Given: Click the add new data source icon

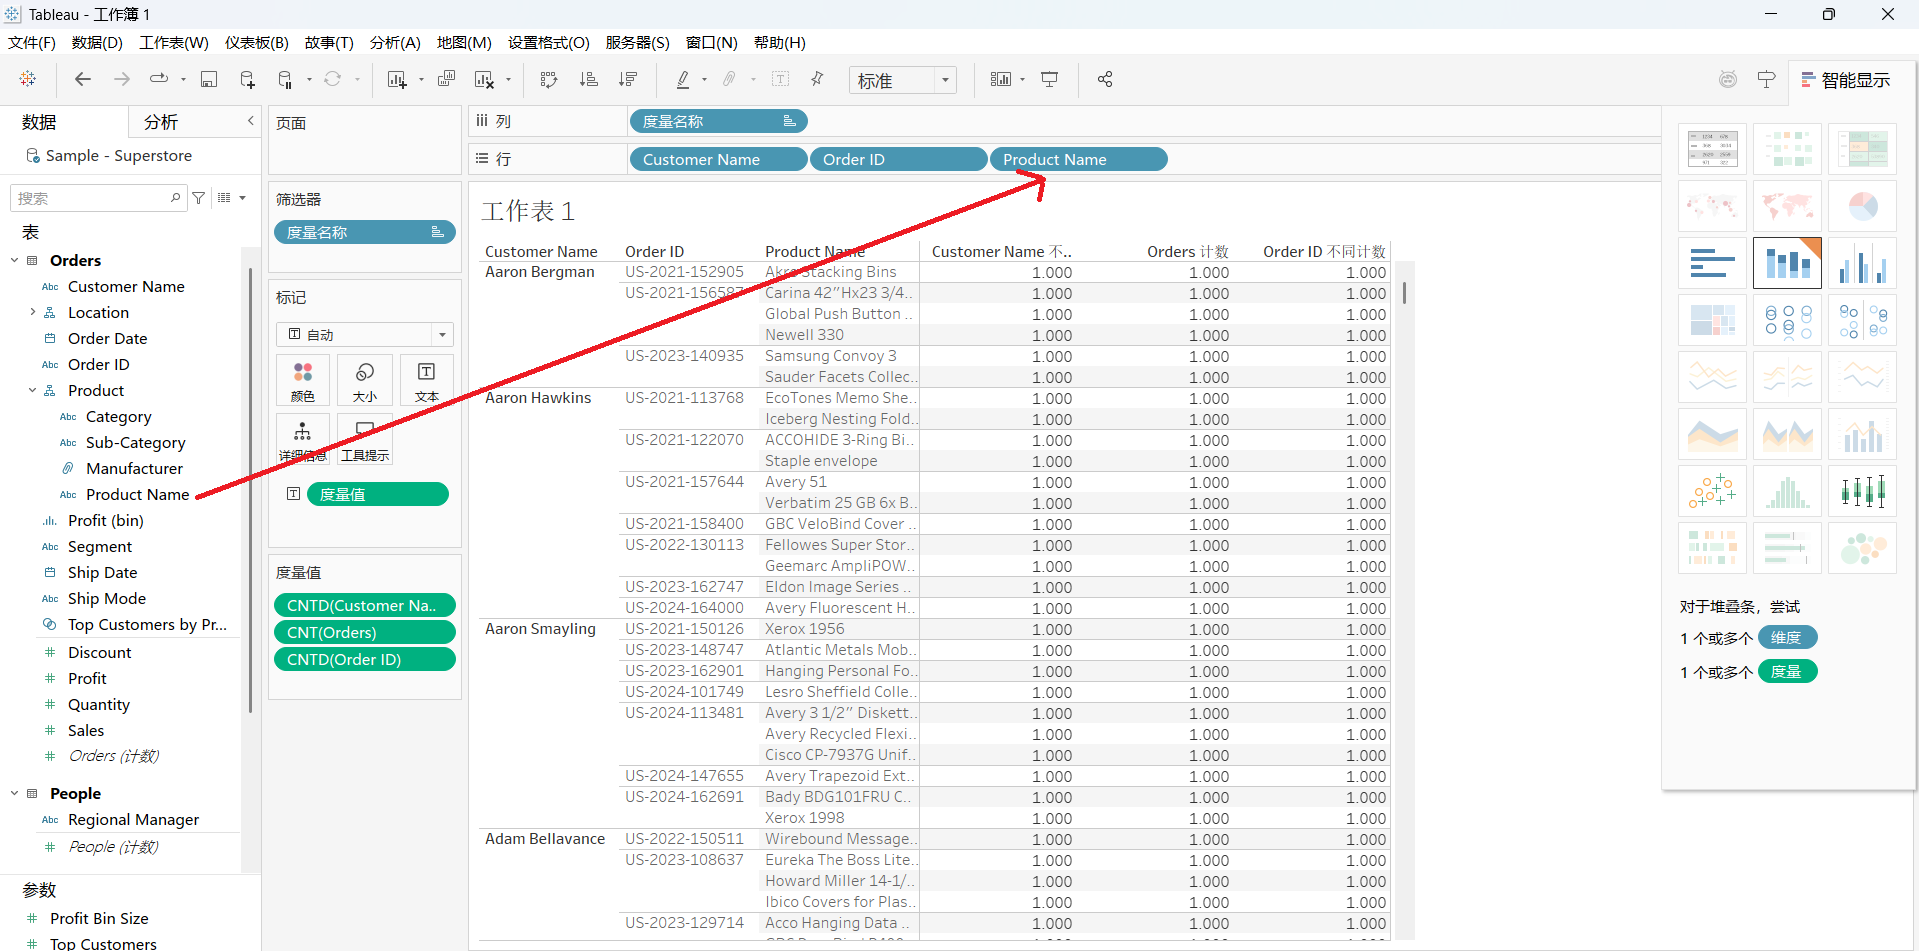Looking at the screenshot, I should point(247,79).
